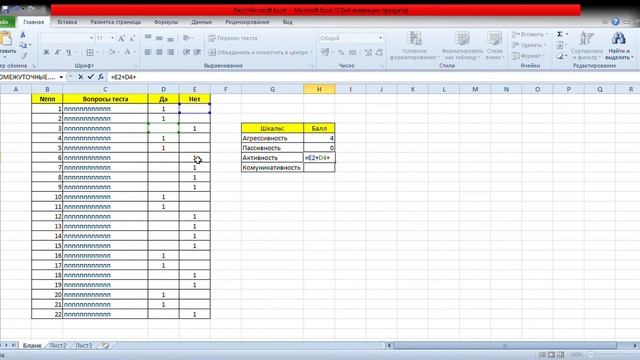Open Insert Function fx dialog
This screenshot has width=640, height=360.
tap(100, 77)
